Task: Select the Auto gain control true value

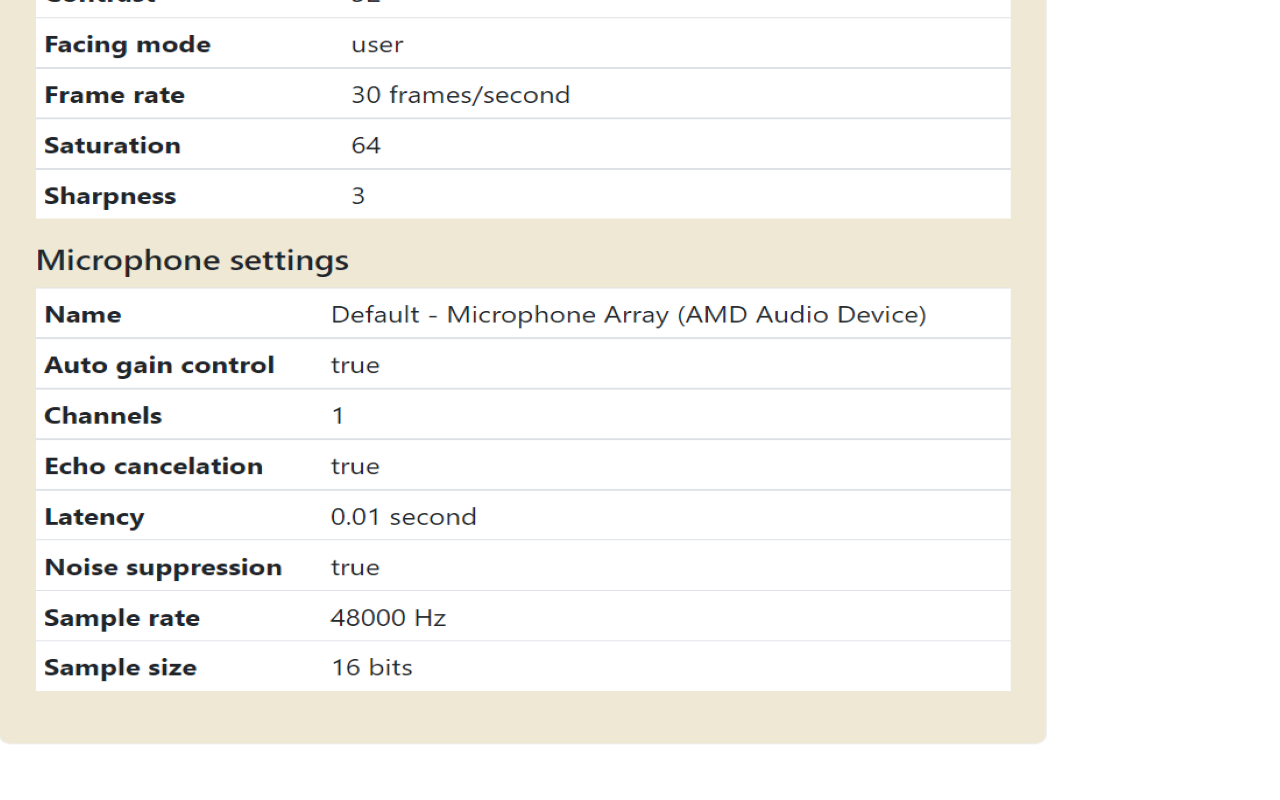Action: [355, 366]
